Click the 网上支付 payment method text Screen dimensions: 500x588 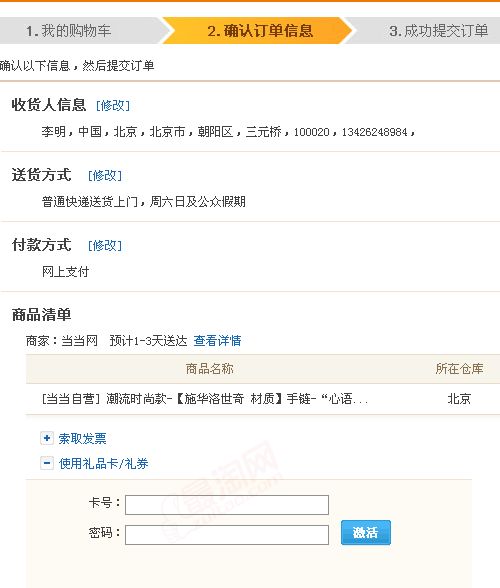click(65, 272)
